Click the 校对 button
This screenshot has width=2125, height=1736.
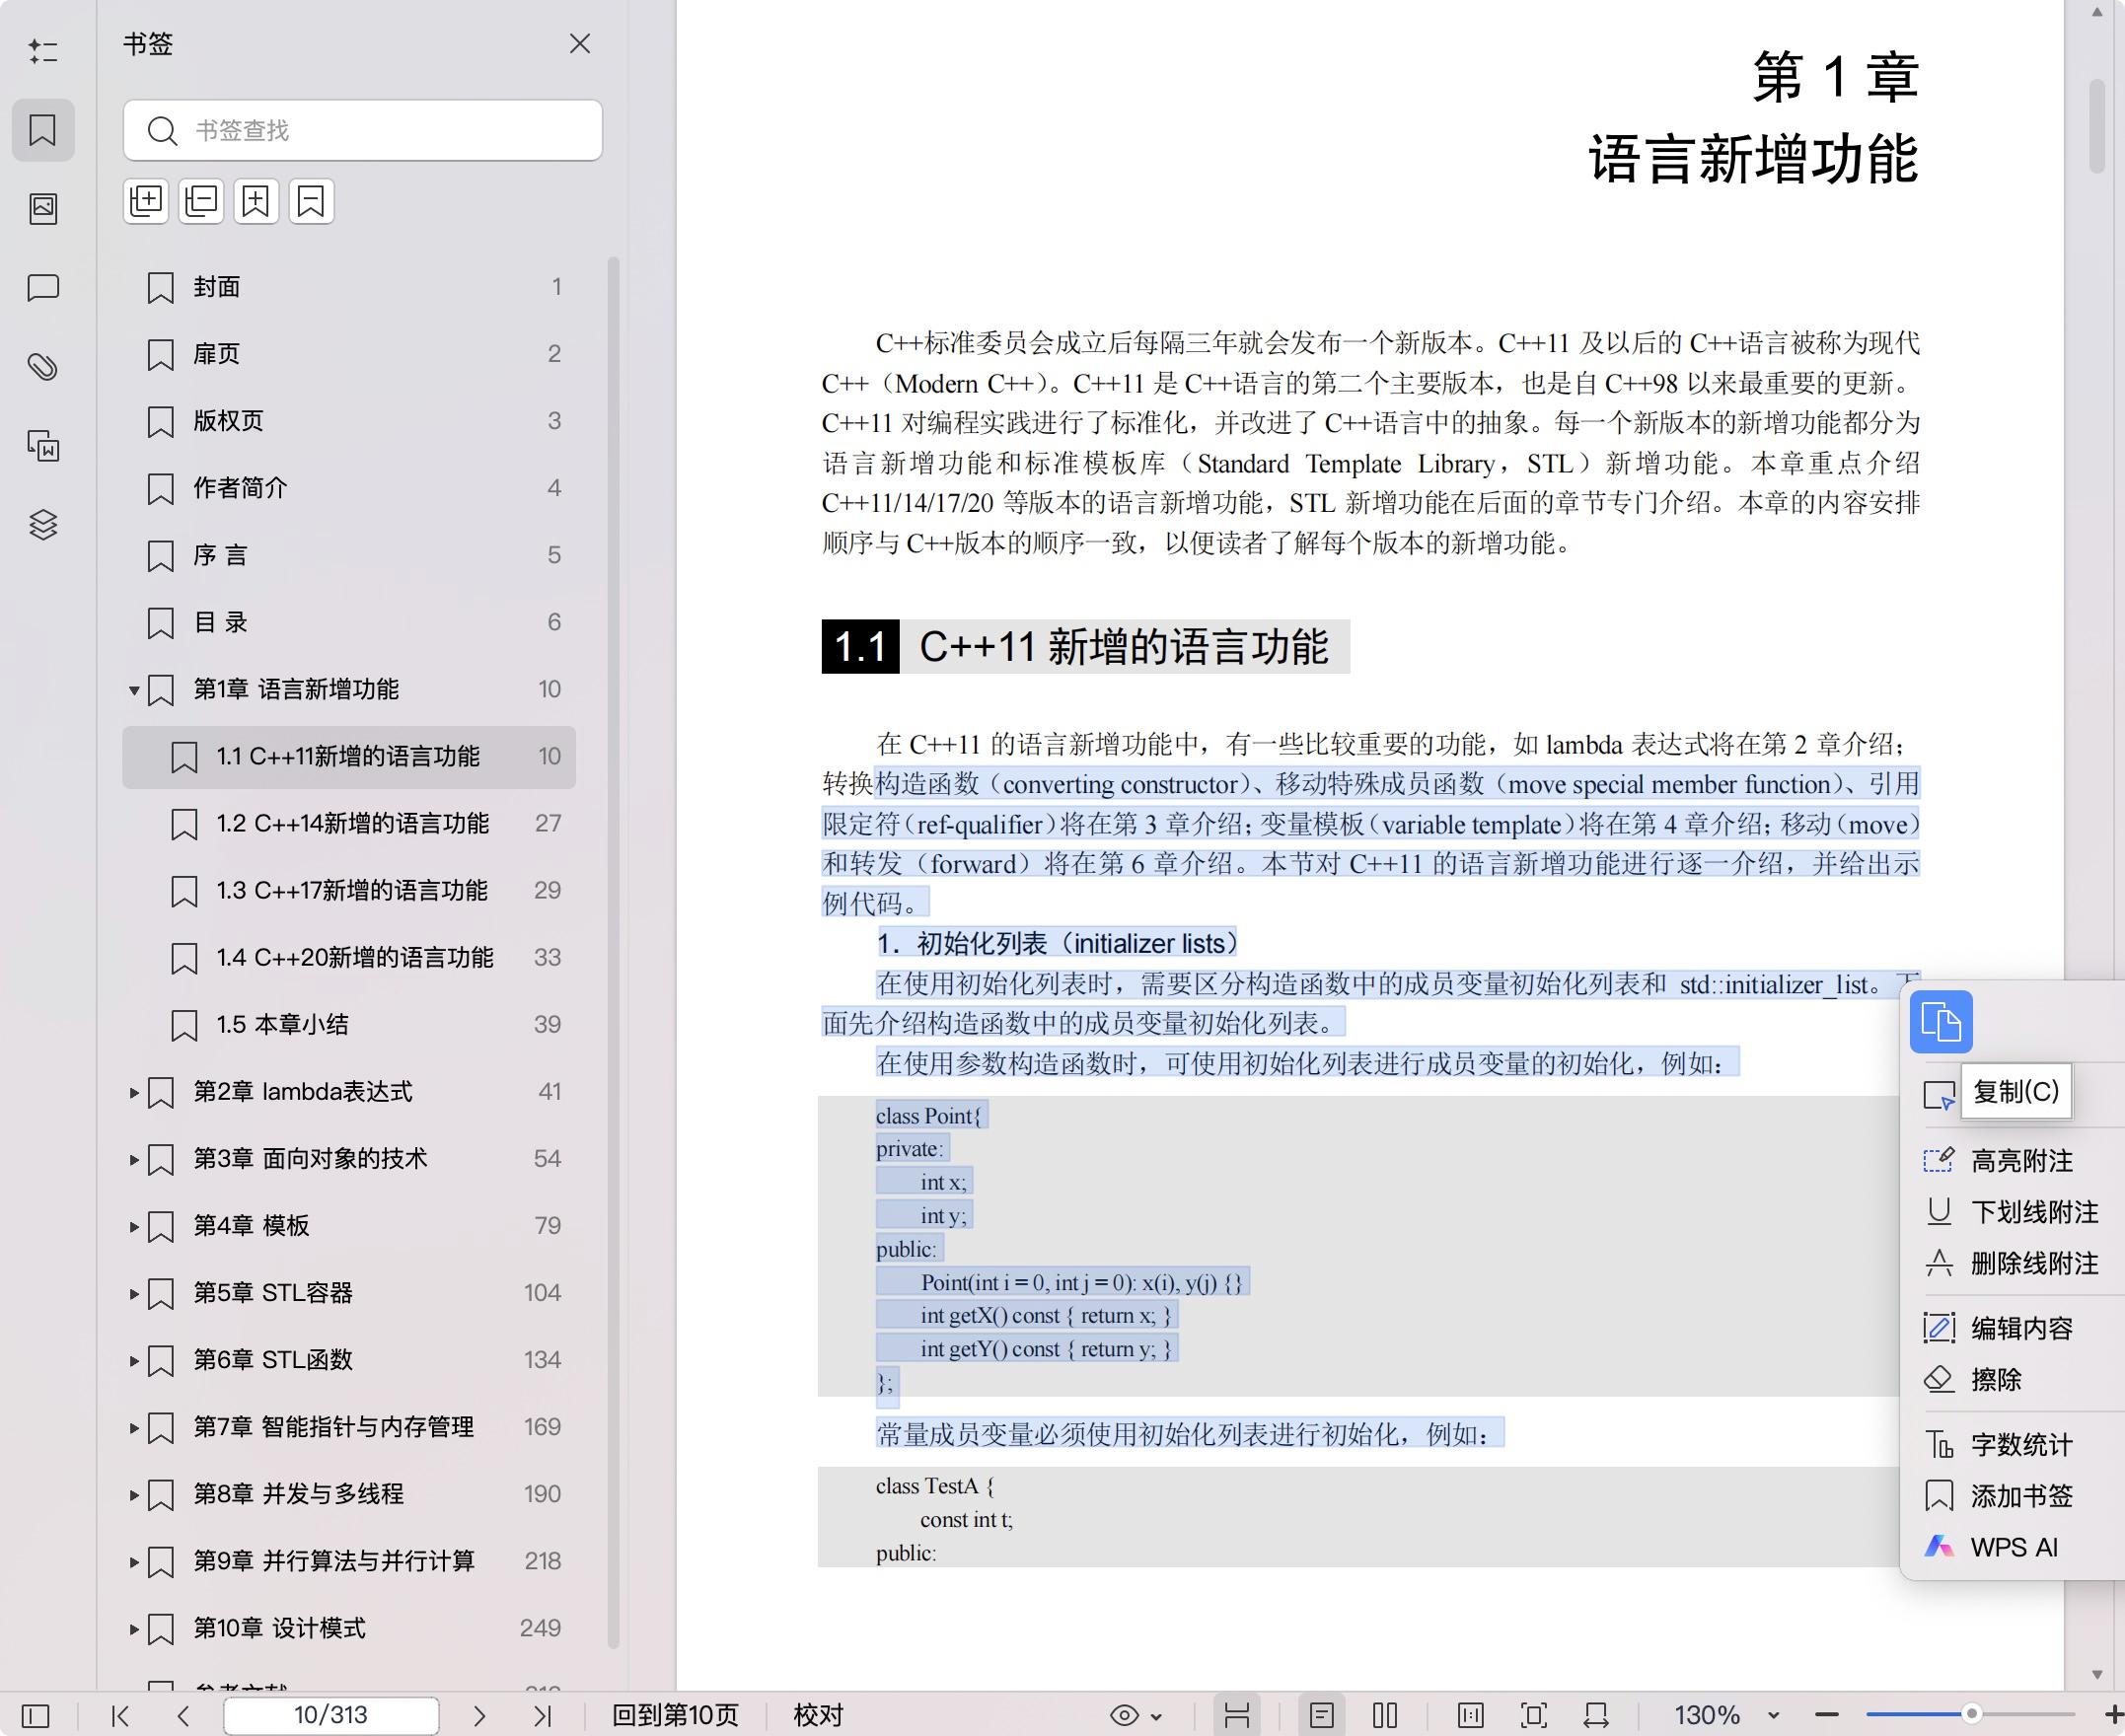click(x=818, y=1716)
